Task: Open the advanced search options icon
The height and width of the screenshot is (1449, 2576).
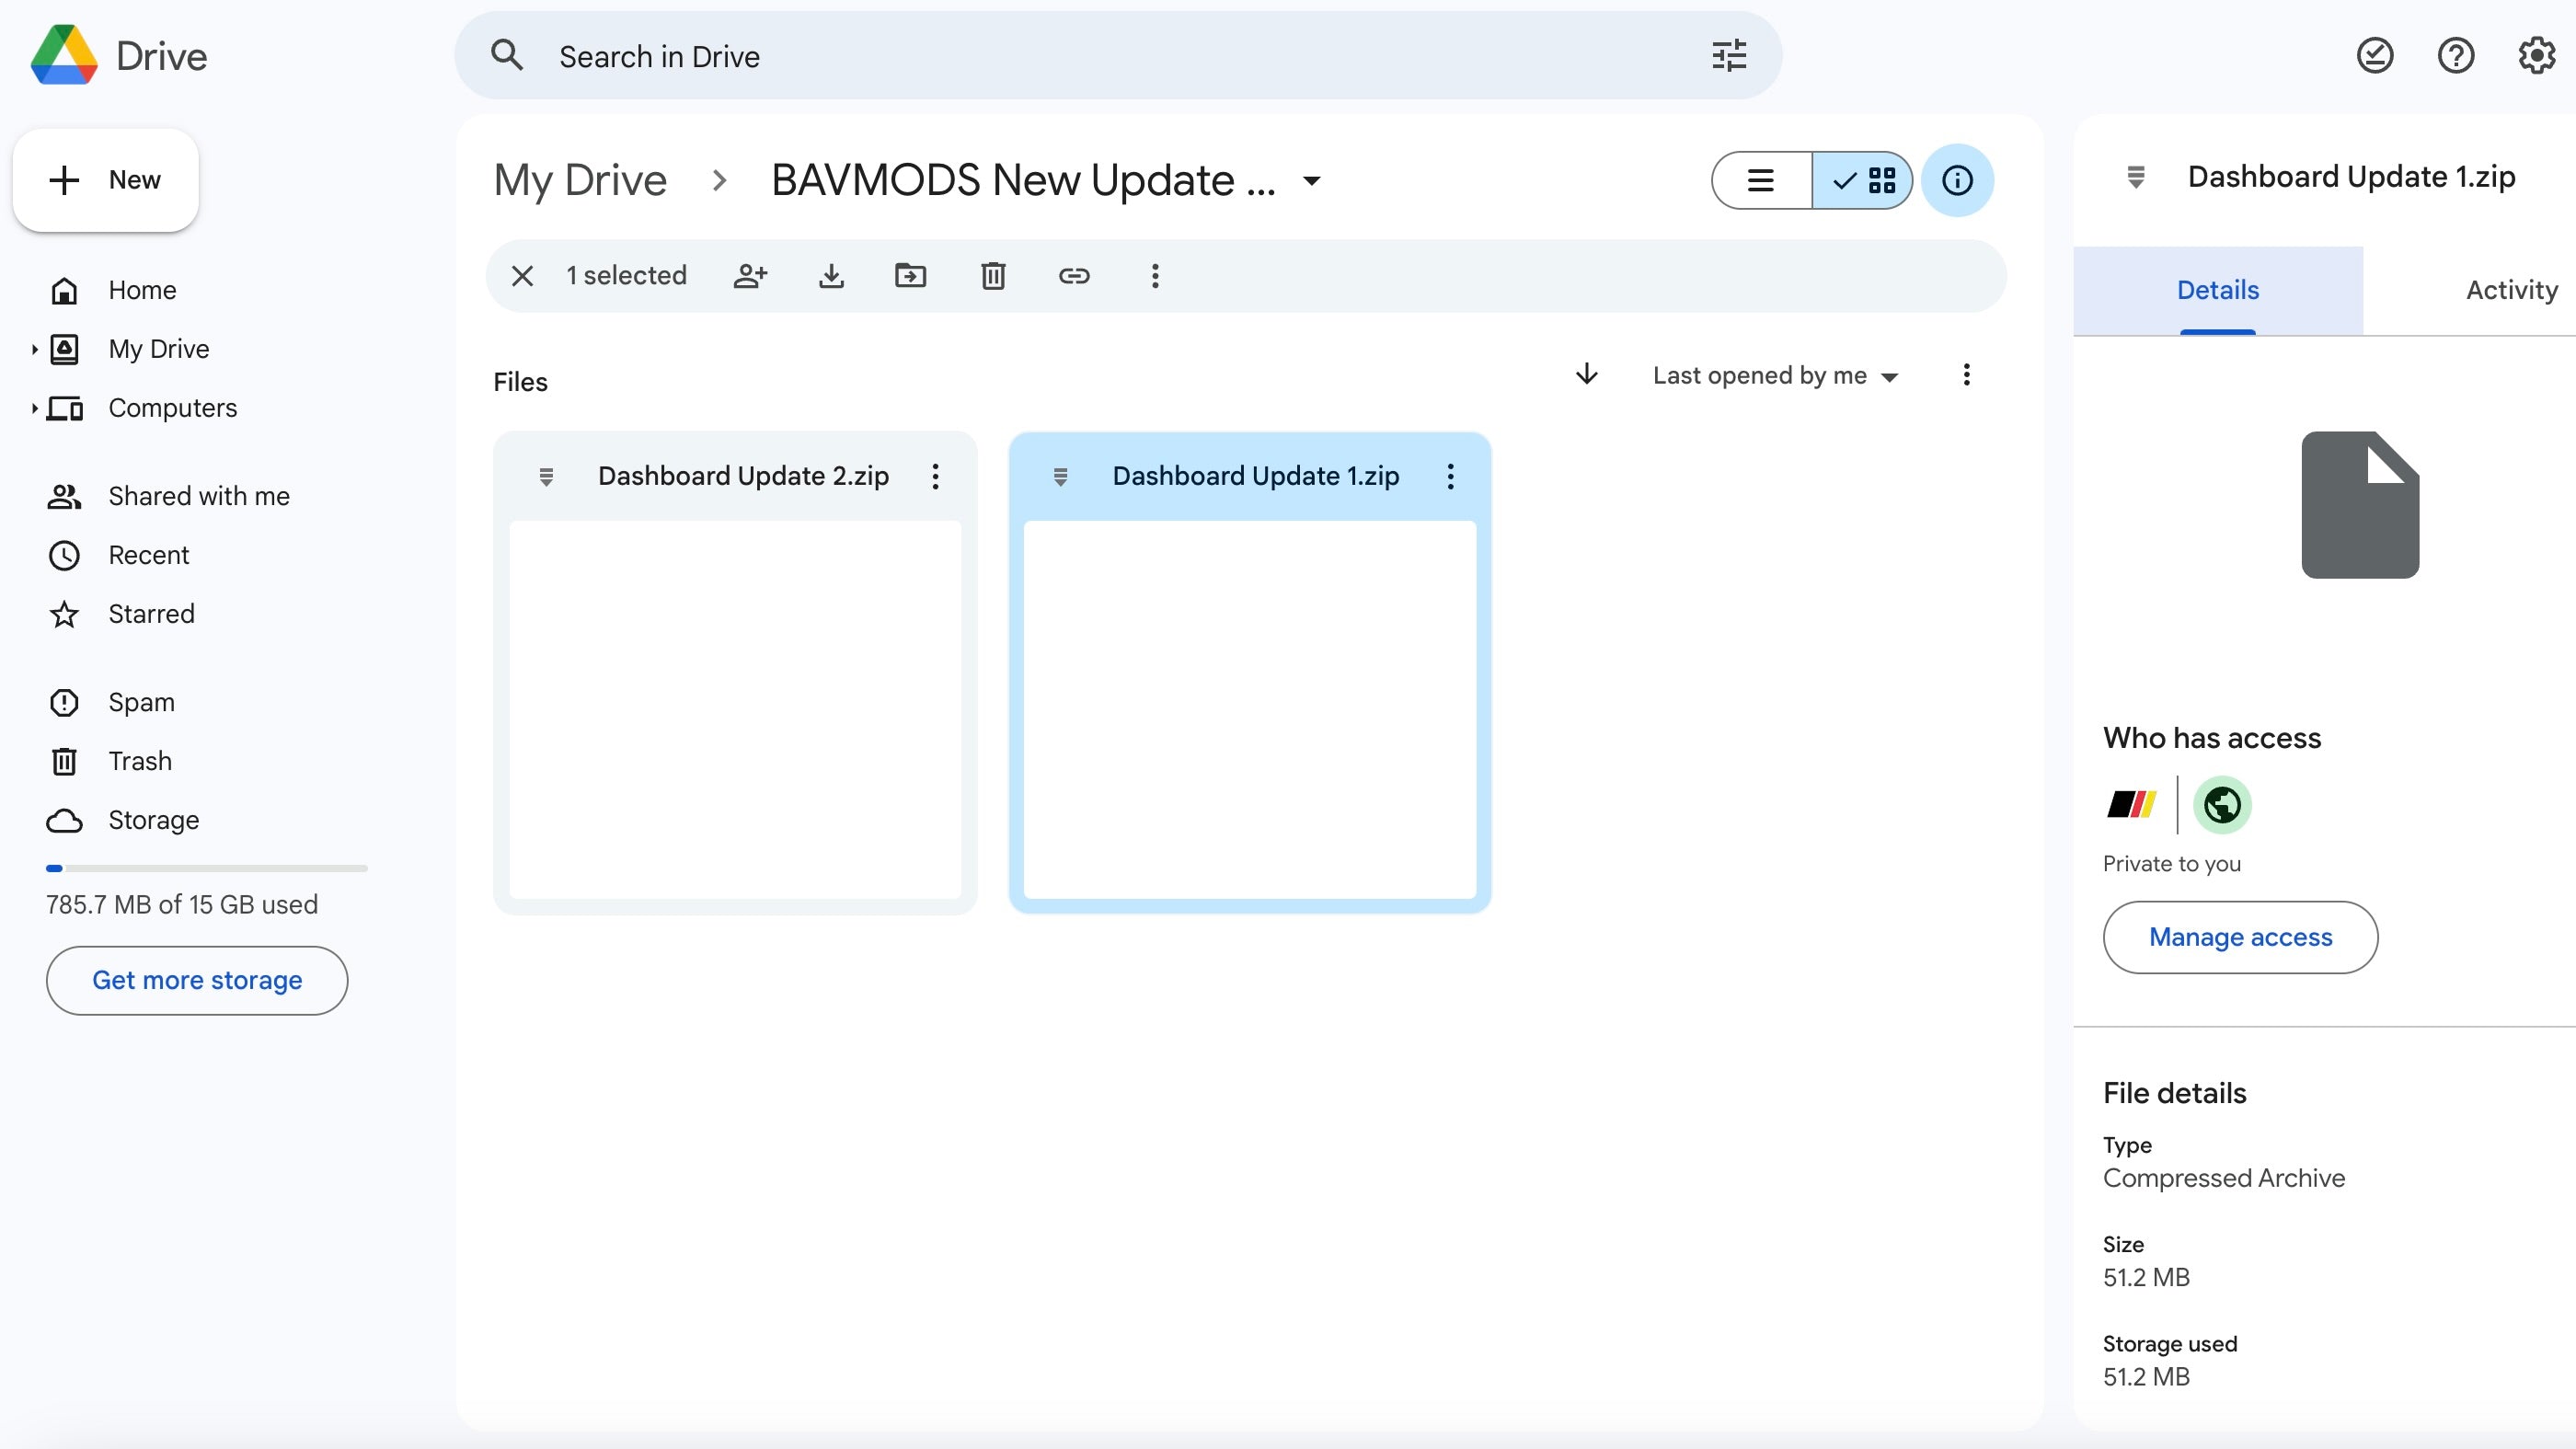Action: (x=1729, y=56)
